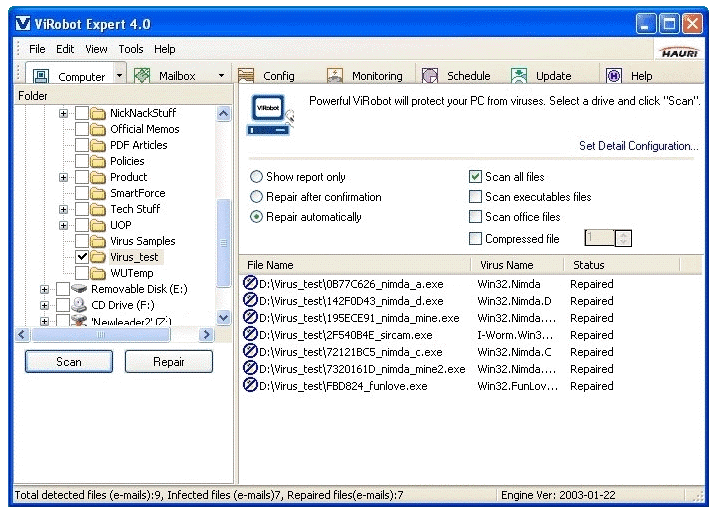
Task: Open the Mailbox scan icon
Action: tap(142, 76)
